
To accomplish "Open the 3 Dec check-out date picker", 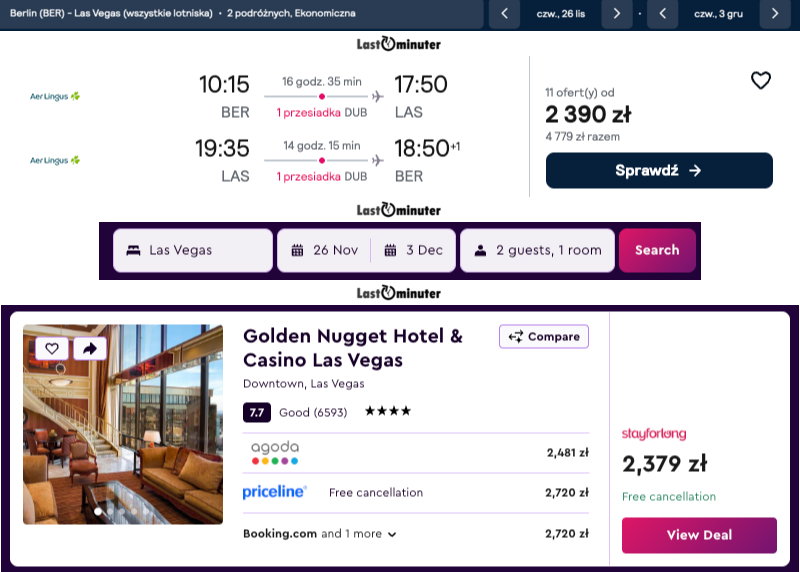I will click(x=413, y=250).
